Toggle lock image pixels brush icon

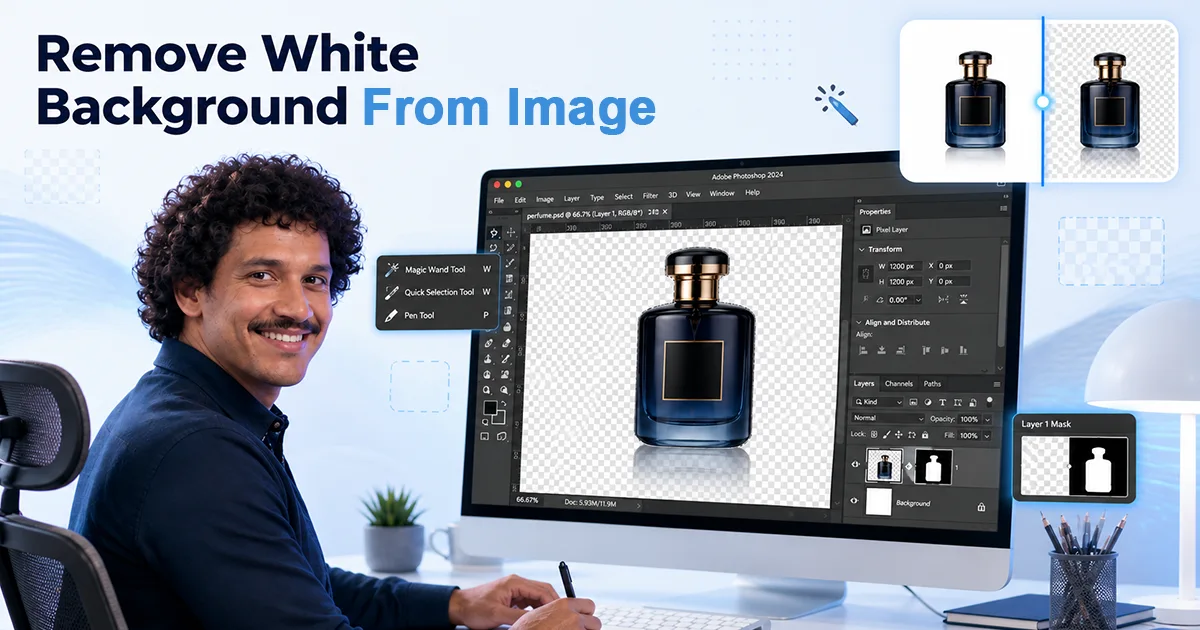click(x=887, y=434)
